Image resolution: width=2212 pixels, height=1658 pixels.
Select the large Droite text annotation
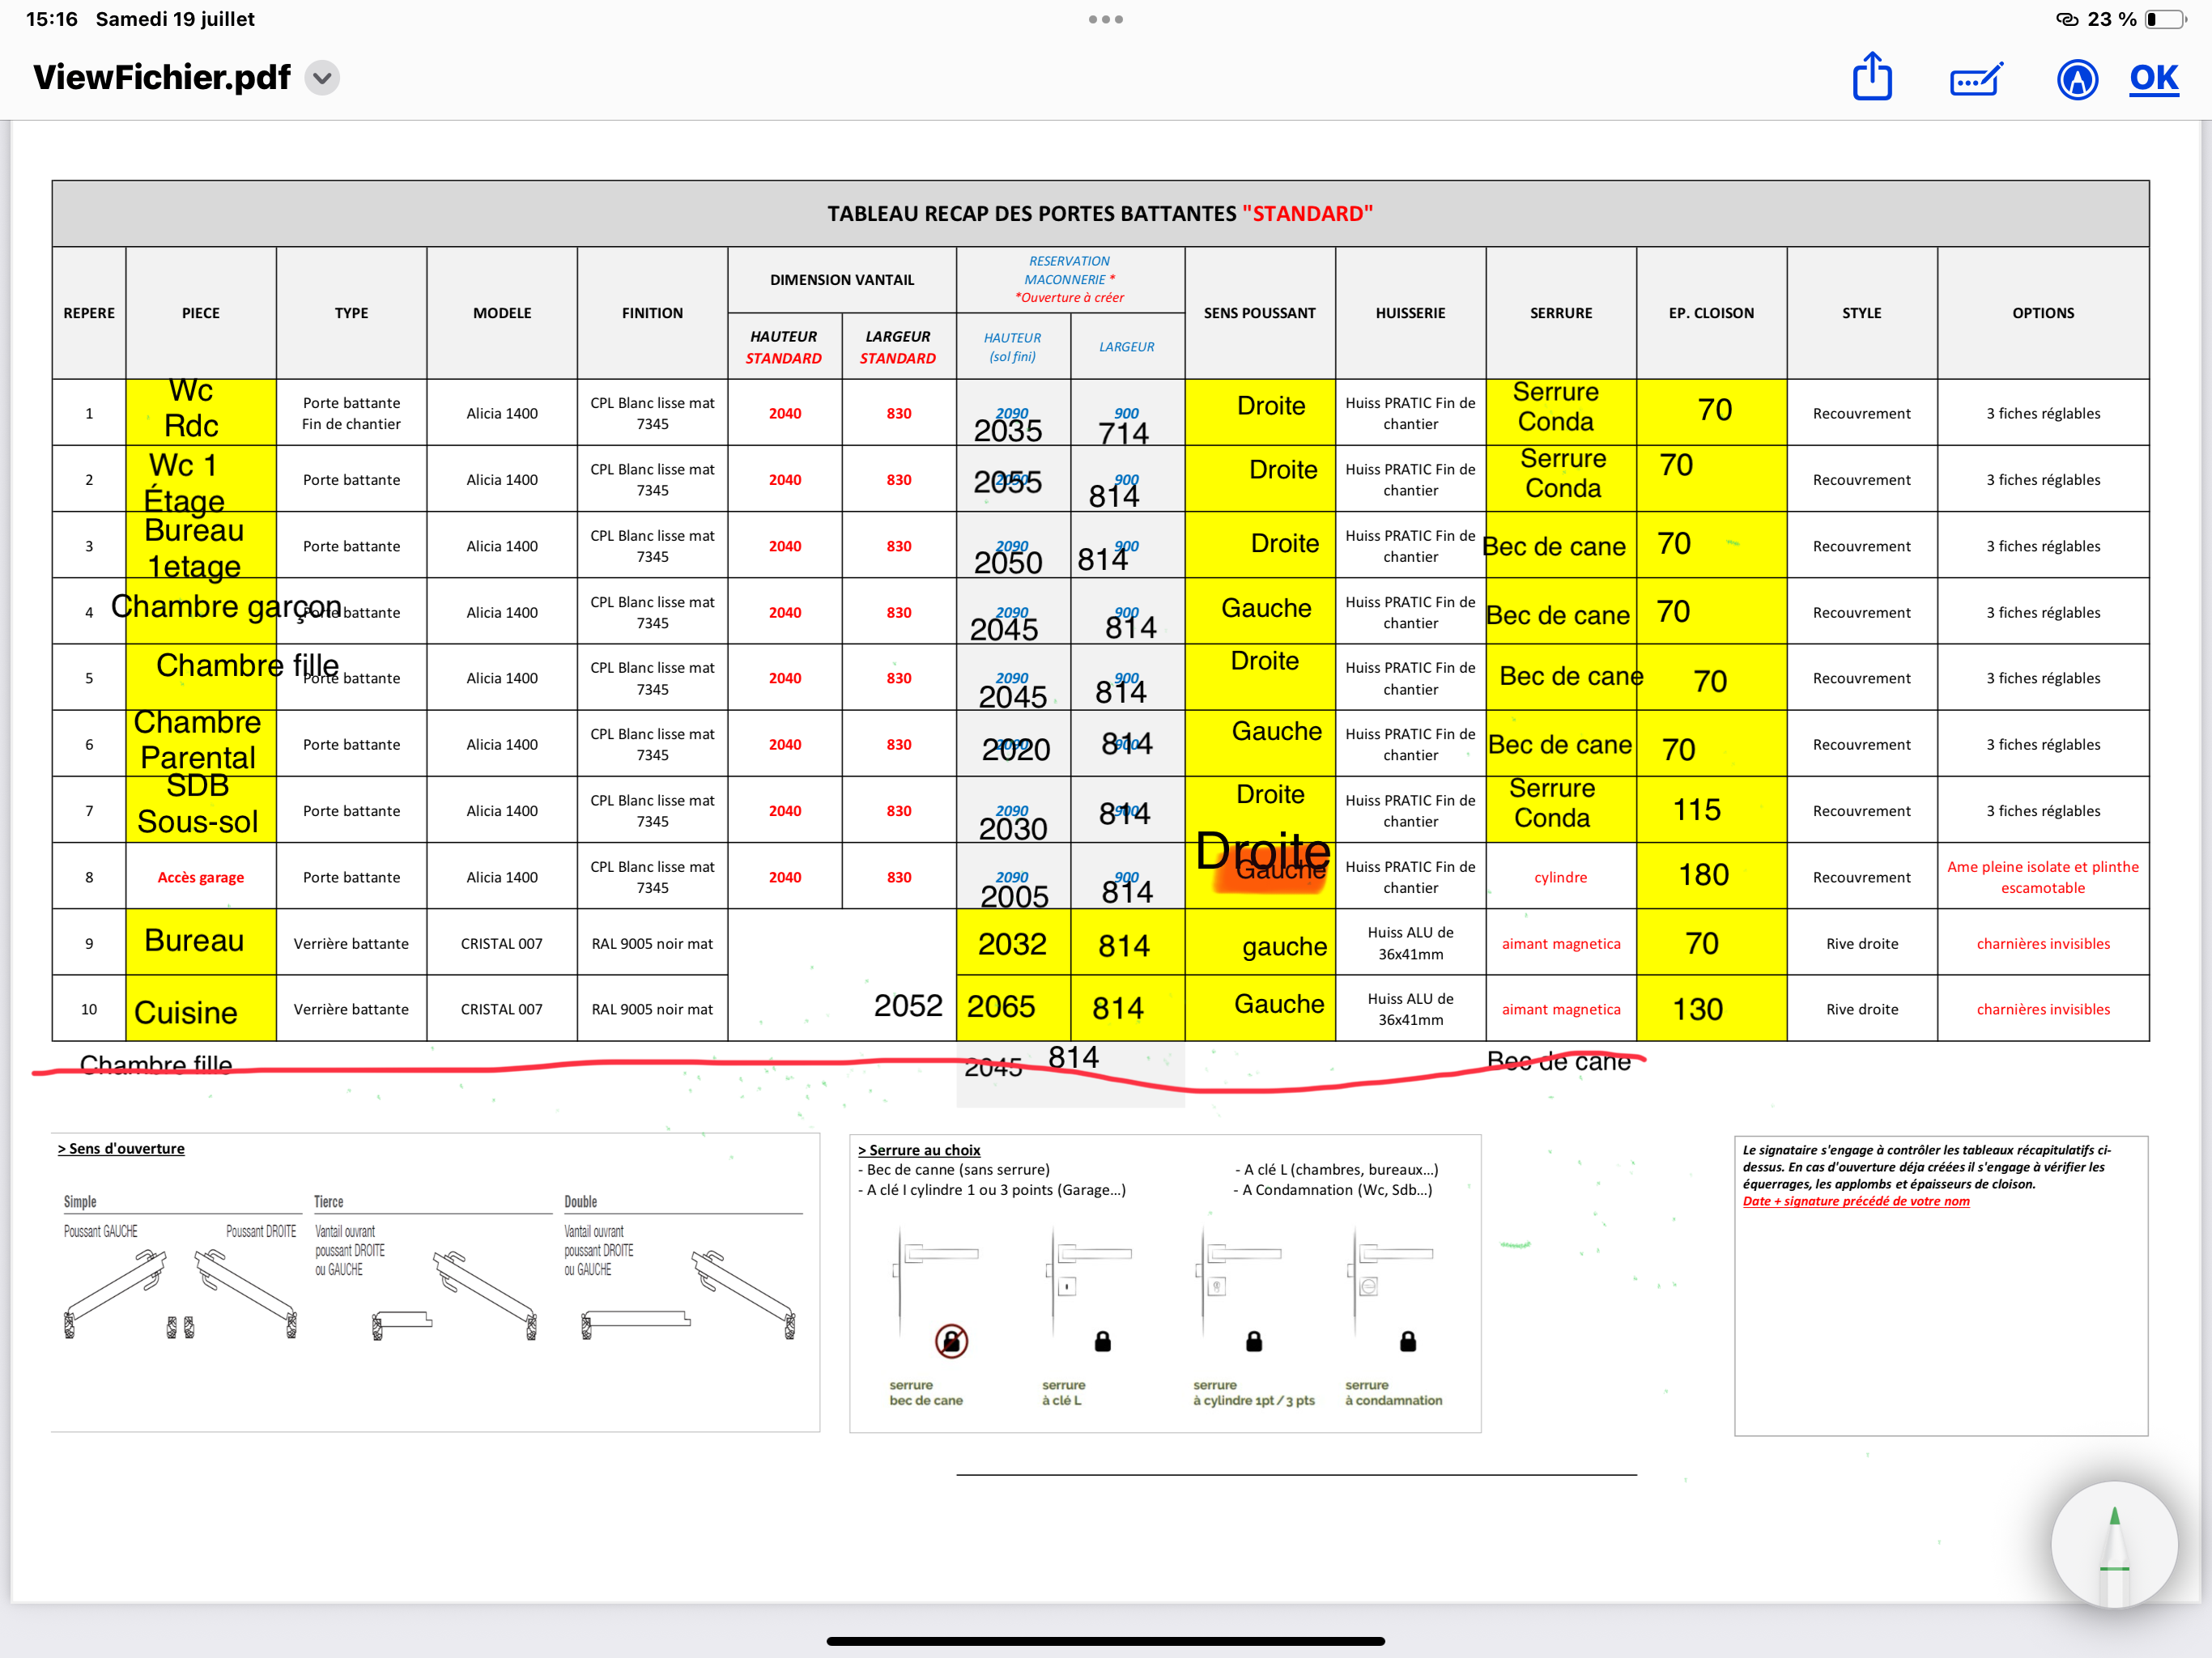point(1263,851)
